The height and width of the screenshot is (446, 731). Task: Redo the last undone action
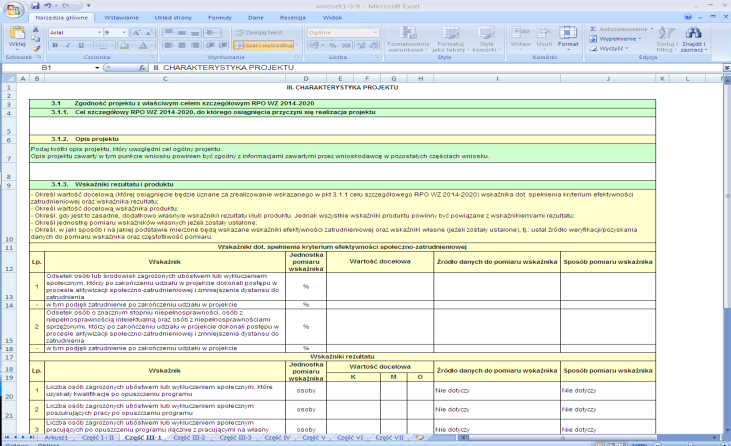pos(66,6)
